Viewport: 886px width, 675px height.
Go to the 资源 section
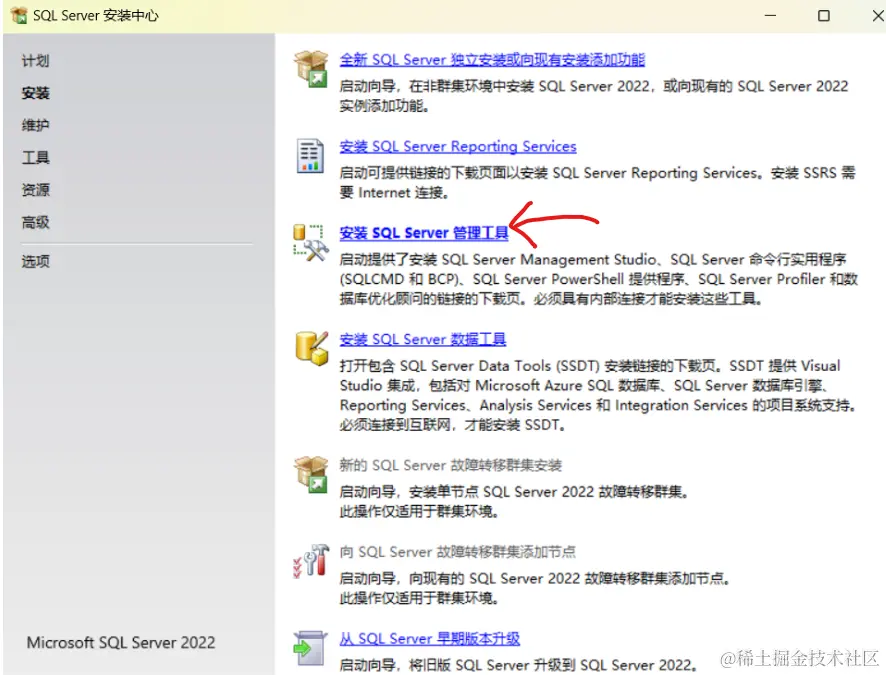point(35,190)
